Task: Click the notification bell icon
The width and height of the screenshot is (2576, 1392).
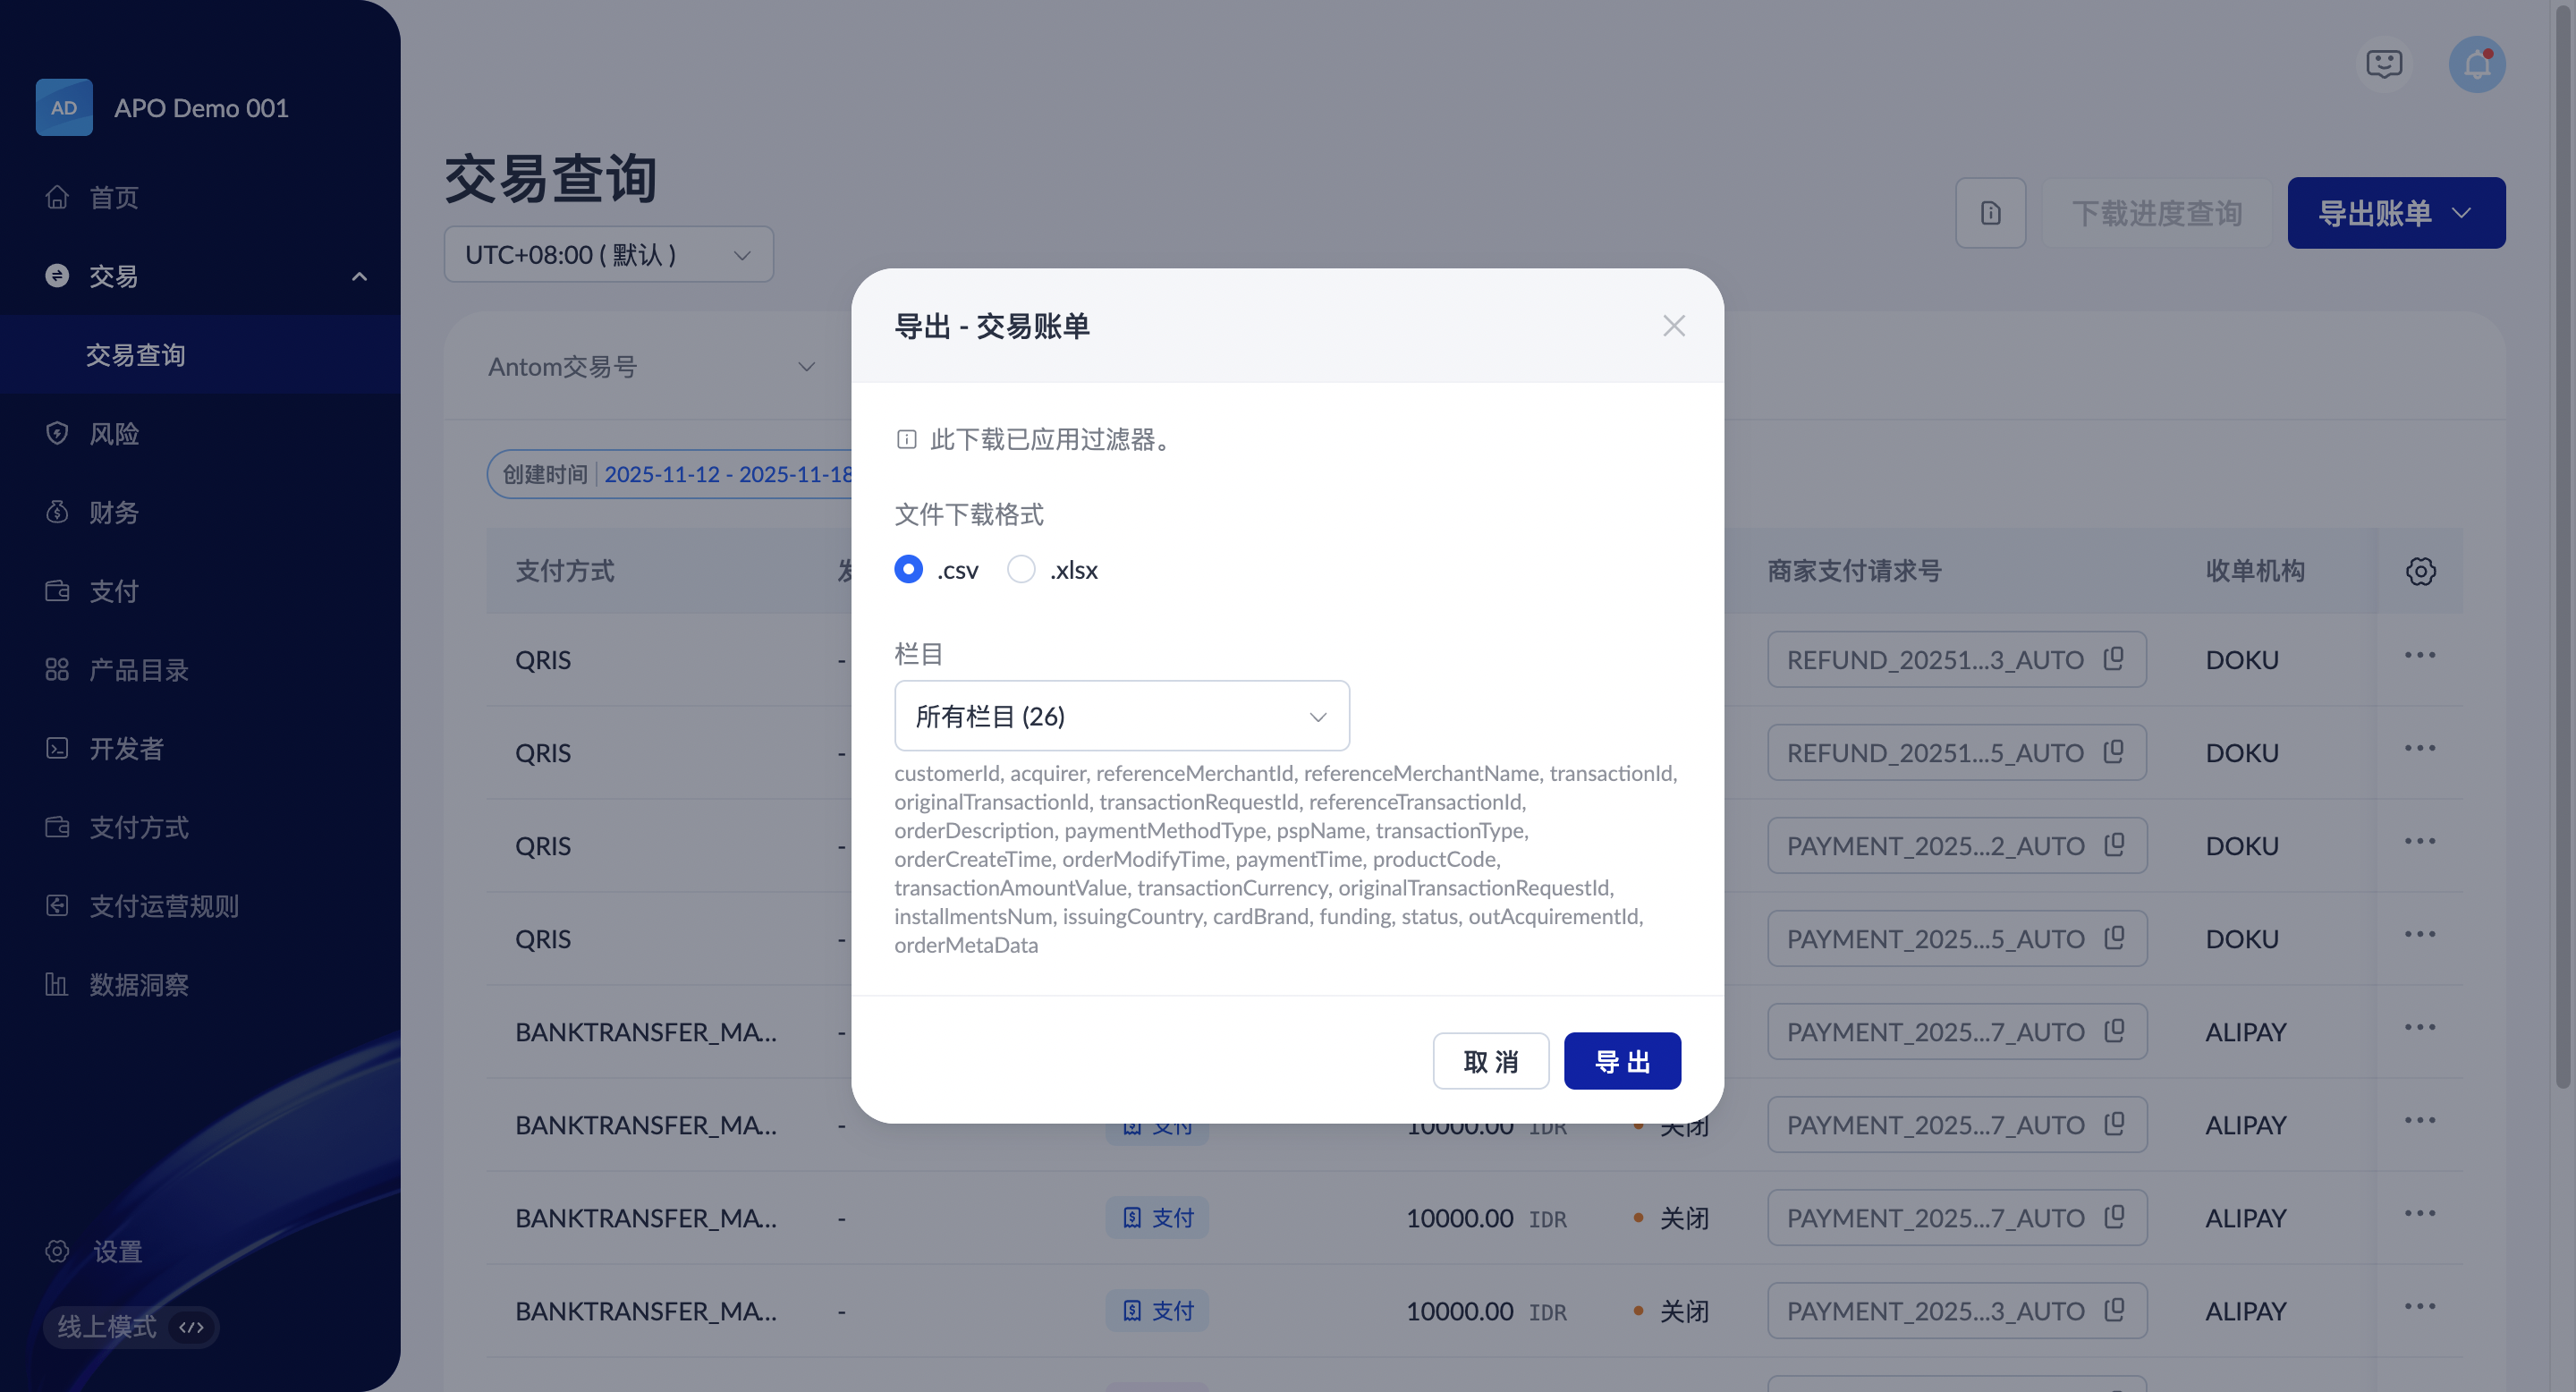Action: coord(2476,65)
